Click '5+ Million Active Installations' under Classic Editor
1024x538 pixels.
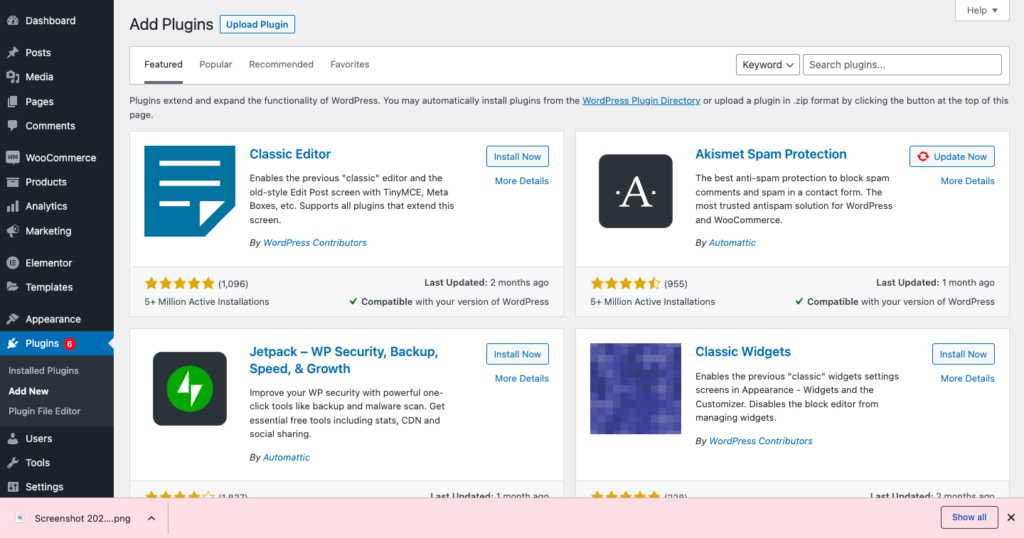tap(206, 302)
